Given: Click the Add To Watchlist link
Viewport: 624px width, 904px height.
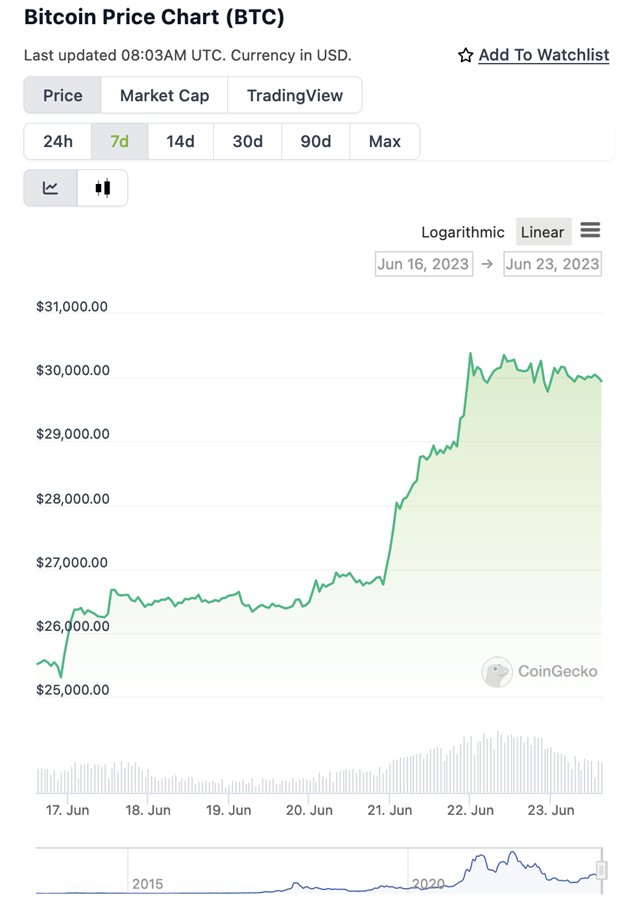Looking at the screenshot, I should pyautogui.click(x=544, y=55).
